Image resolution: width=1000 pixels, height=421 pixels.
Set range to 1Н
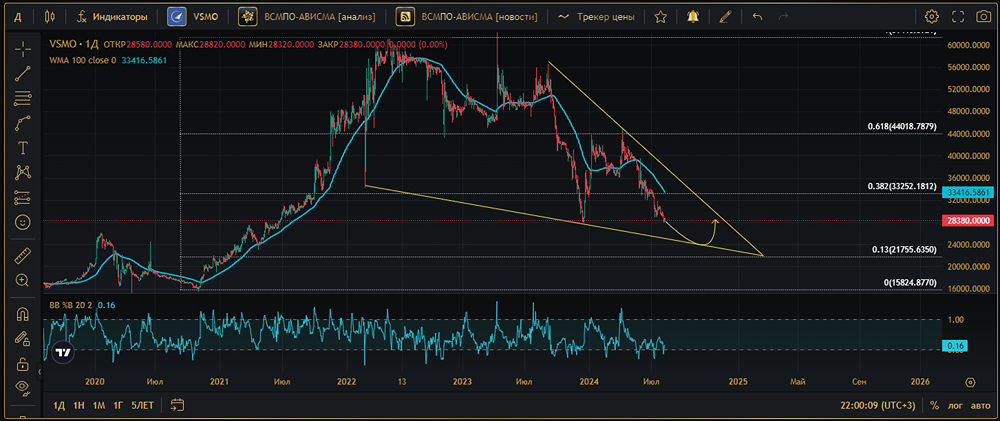click(79, 405)
